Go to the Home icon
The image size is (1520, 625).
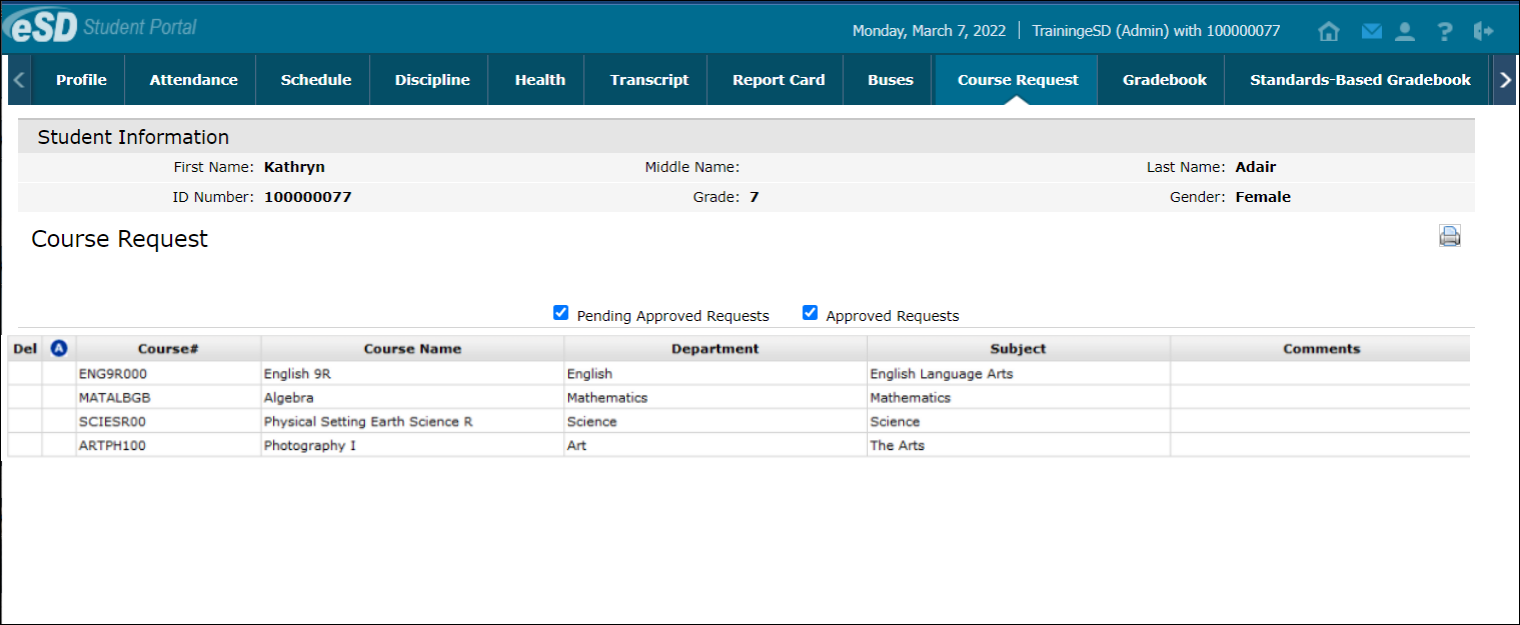1329,31
